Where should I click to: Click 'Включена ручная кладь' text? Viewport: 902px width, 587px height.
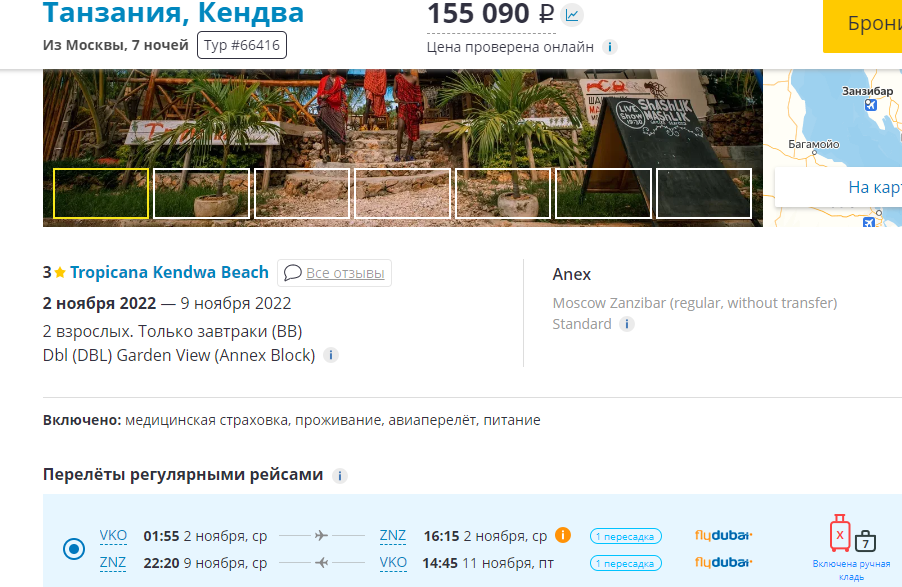click(851, 570)
